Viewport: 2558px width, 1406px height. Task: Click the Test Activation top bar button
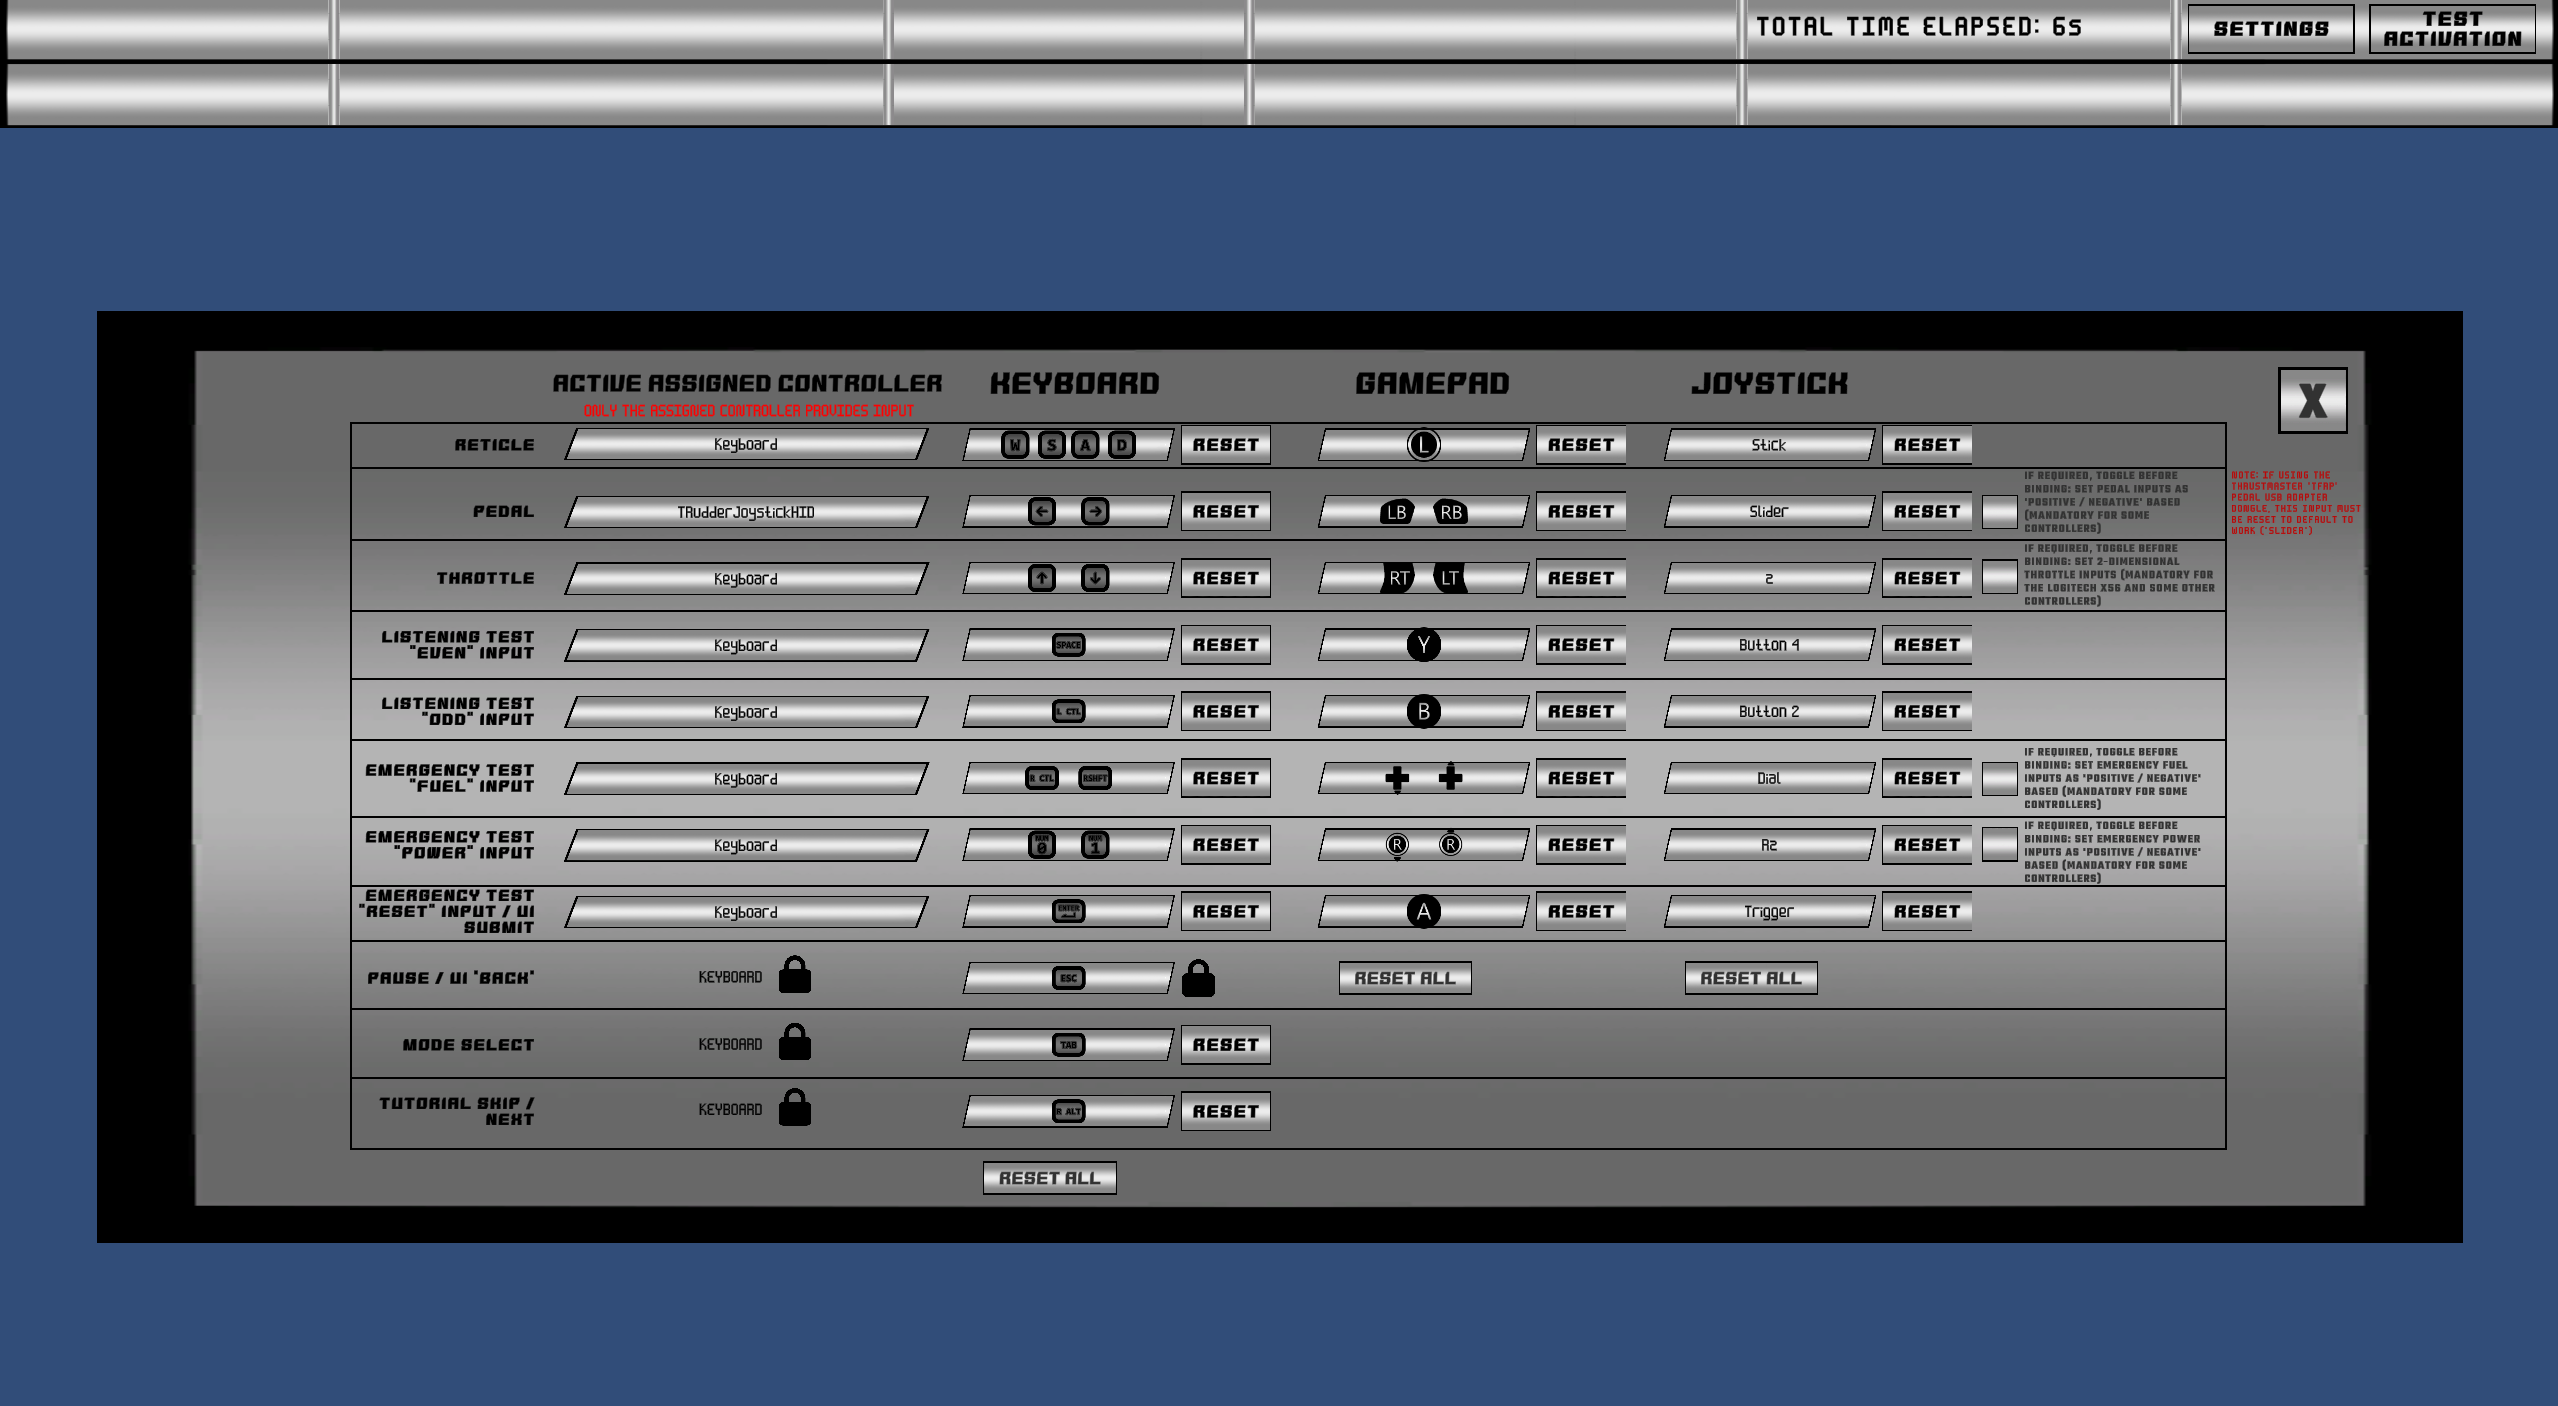tap(2451, 29)
